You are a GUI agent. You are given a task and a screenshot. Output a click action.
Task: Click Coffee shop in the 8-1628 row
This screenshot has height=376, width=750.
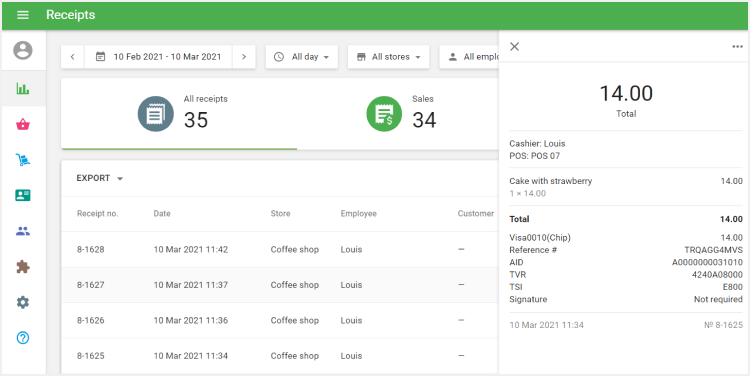295,249
